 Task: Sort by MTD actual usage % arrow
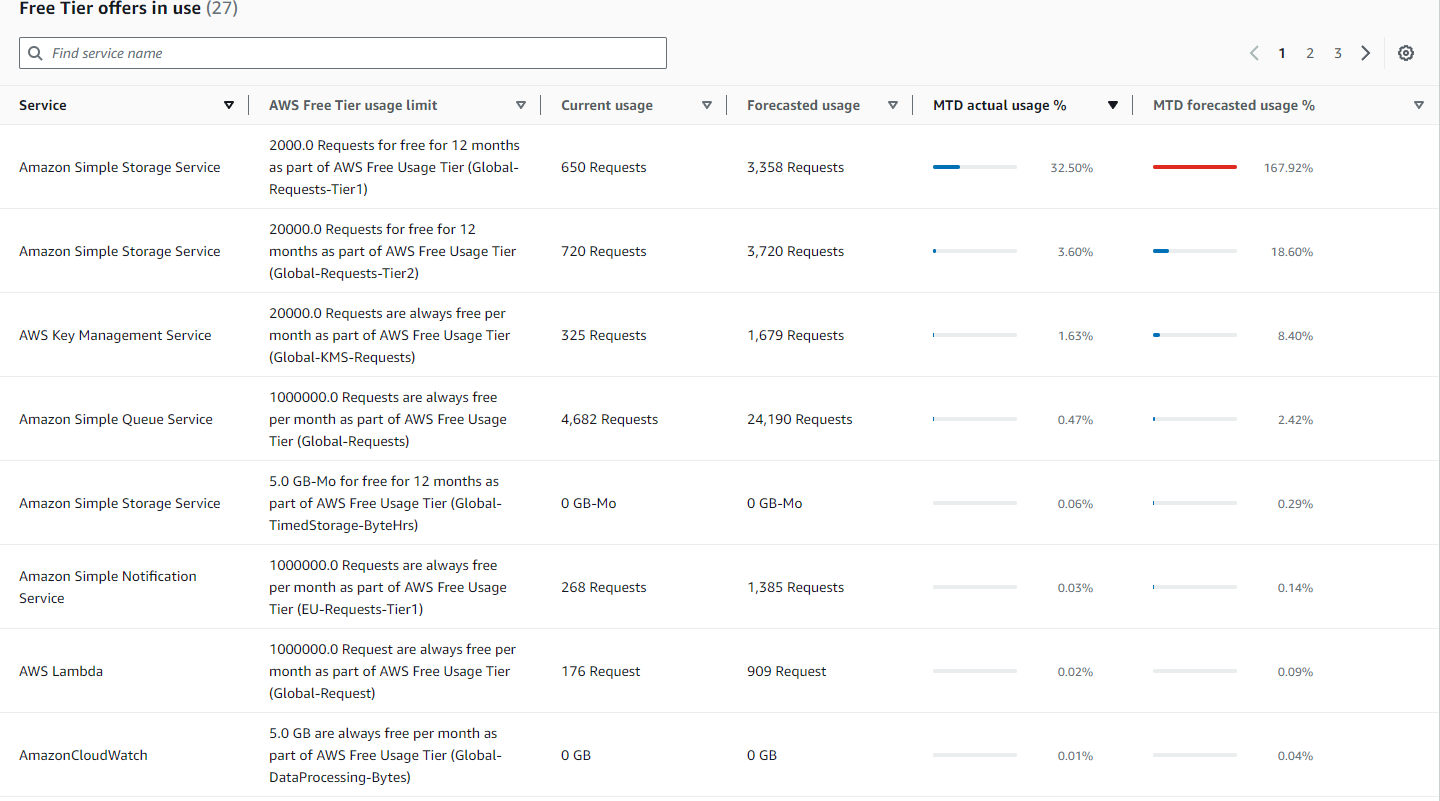pyautogui.click(x=1113, y=105)
